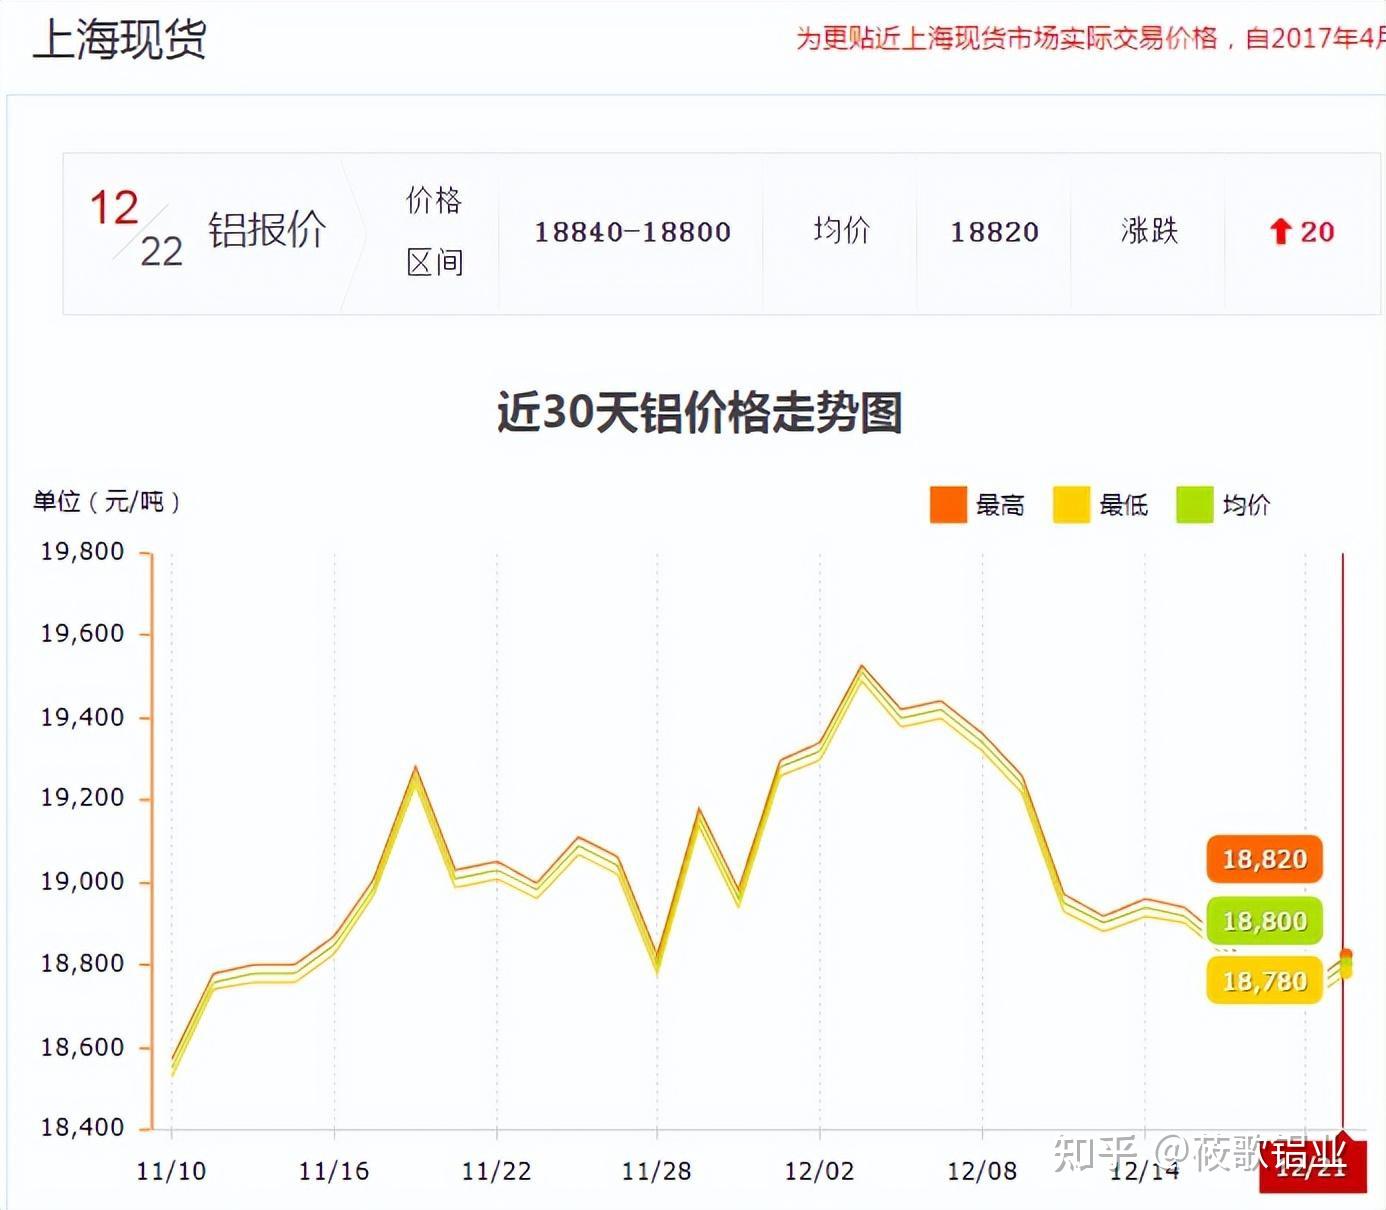Viewport: 1386px width, 1210px height.
Task: Click the yellow 最低 legend swatch
Action: 1070,505
